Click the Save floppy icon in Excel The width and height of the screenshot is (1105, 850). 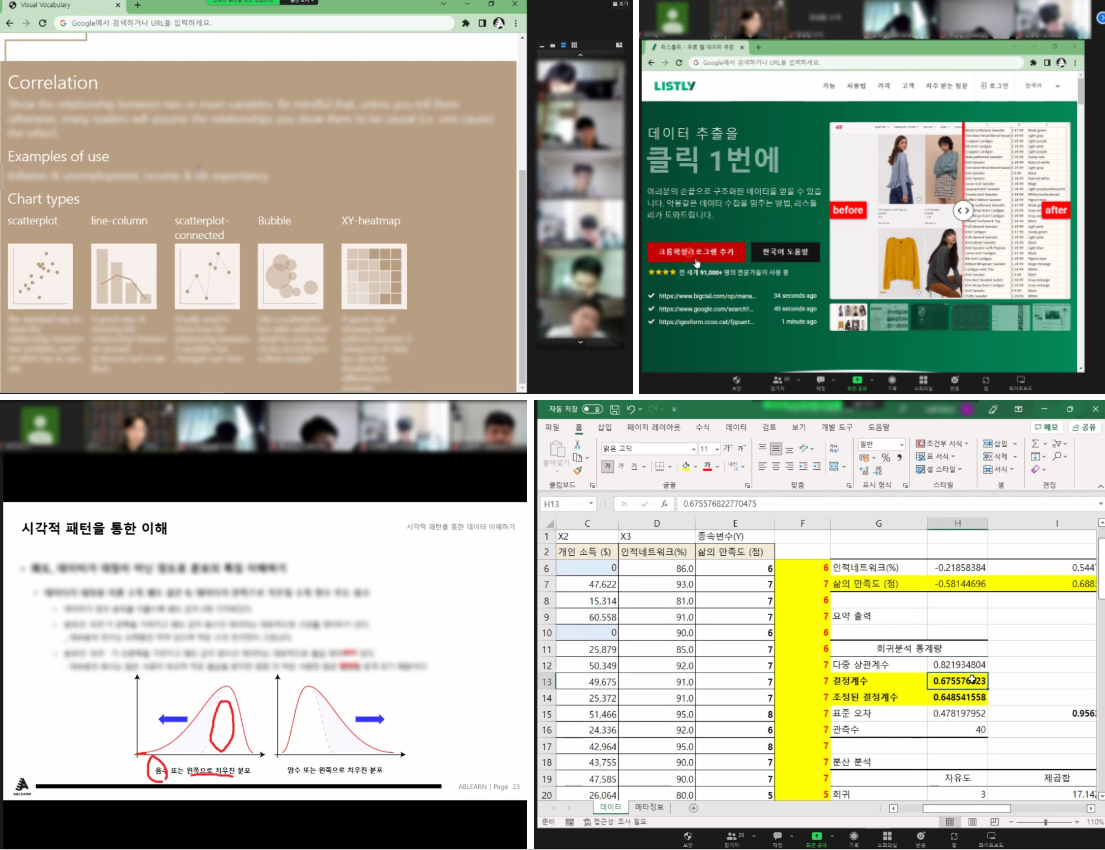[x=615, y=409]
